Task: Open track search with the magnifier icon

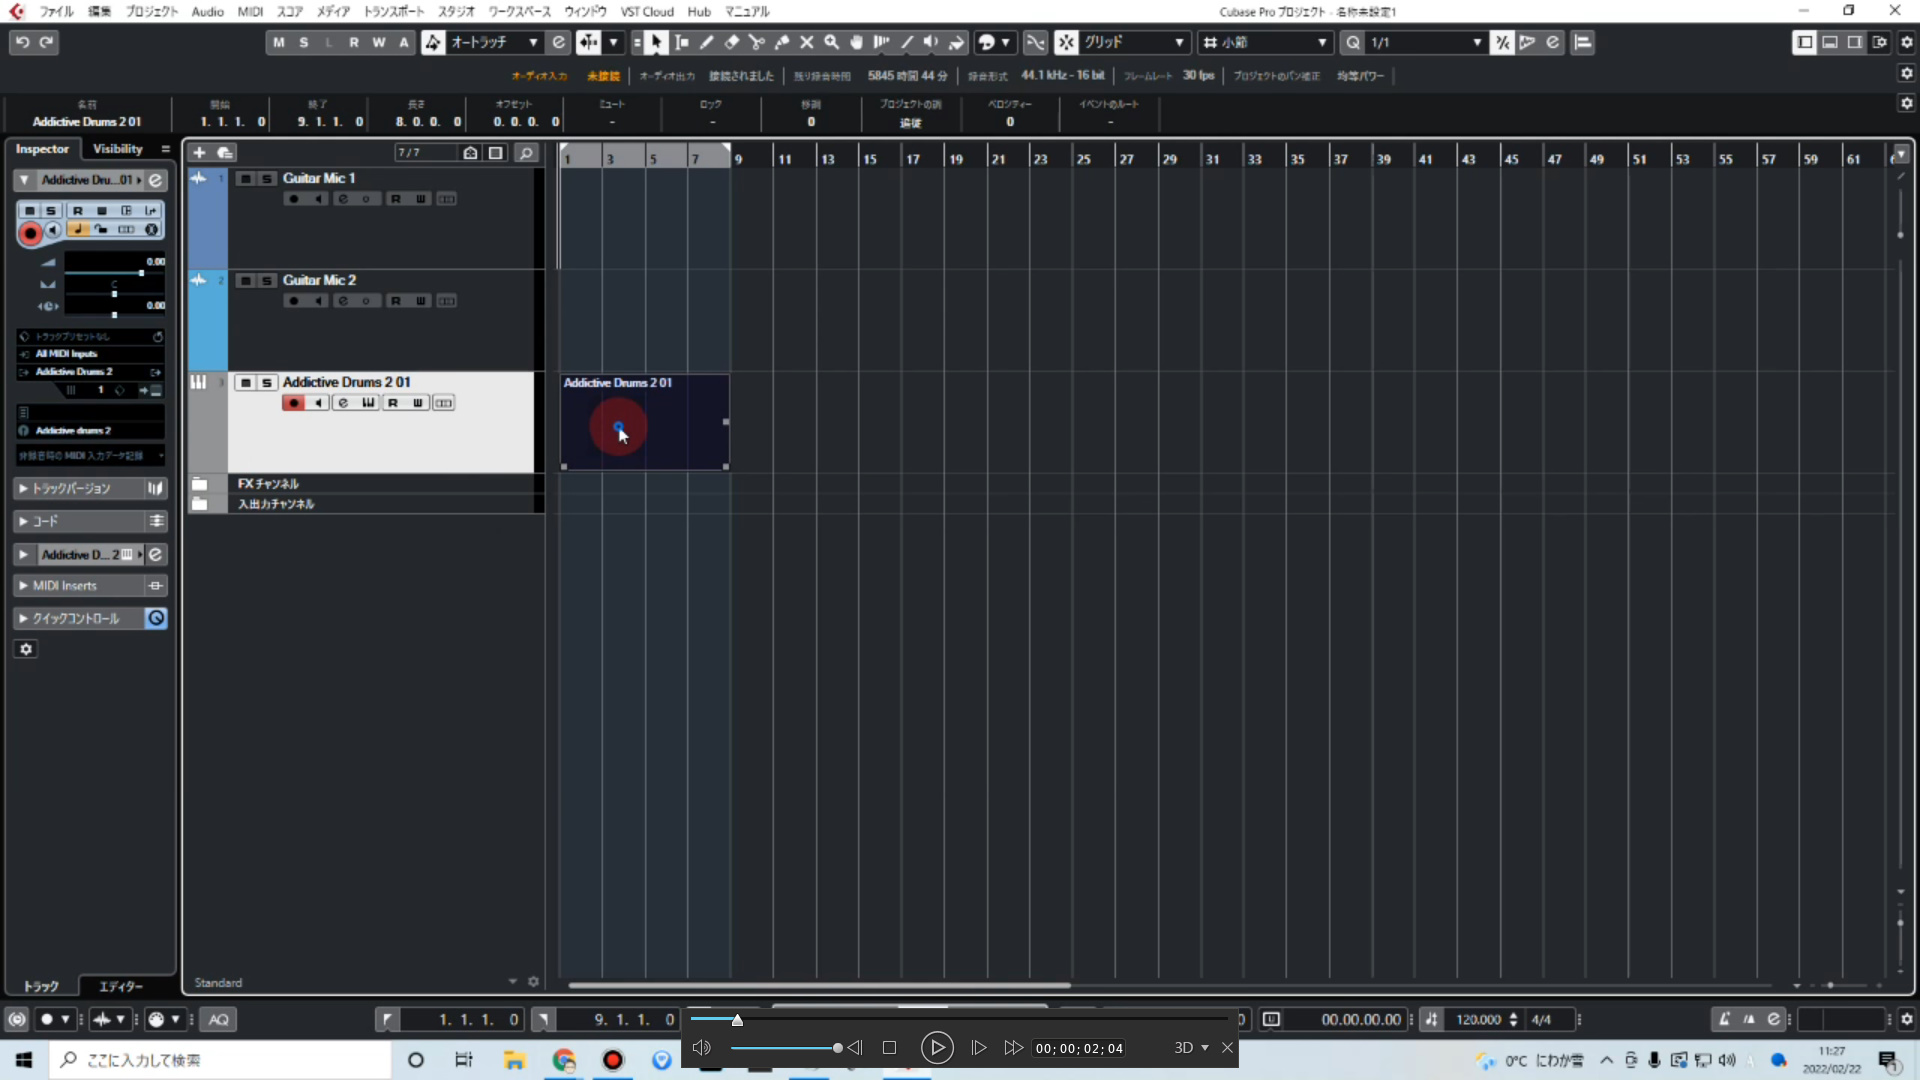Action: tap(526, 152)
